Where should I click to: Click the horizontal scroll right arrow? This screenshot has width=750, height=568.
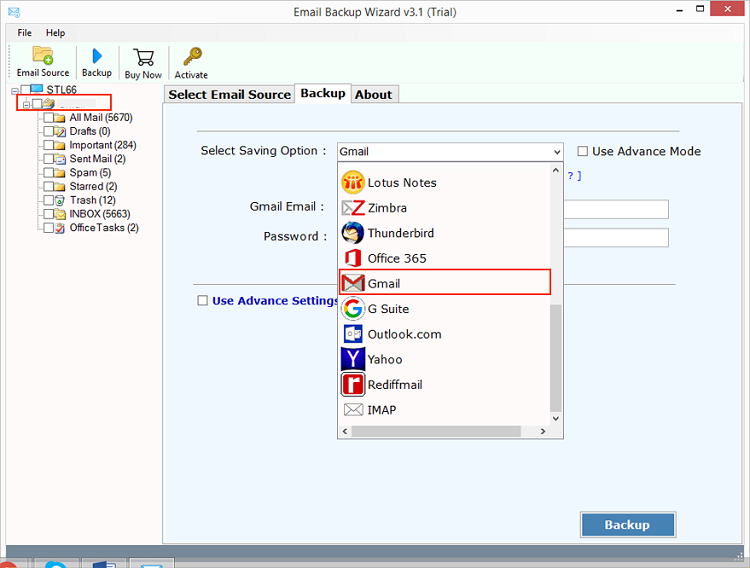pyautogui.click(x=543, y=431)
